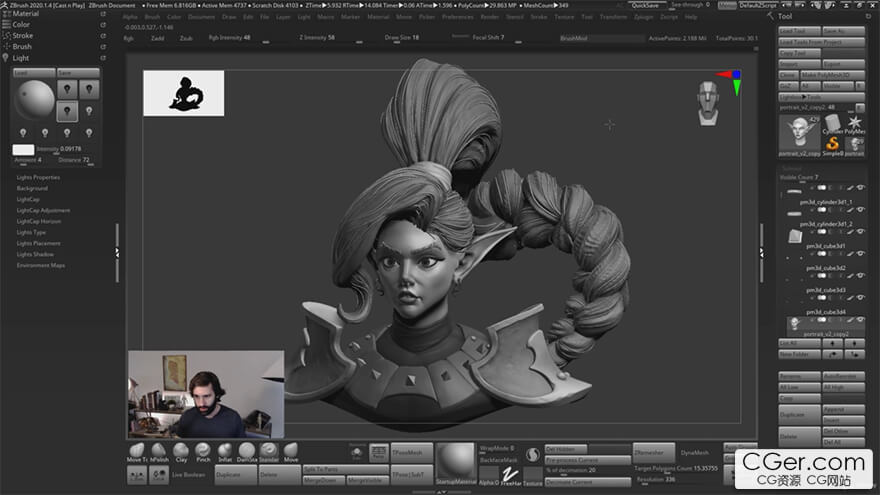Image resolution: width=880 pixels, height=495 pixels.
Task: Select the Standard brush
Action: (x=269, y=452)
